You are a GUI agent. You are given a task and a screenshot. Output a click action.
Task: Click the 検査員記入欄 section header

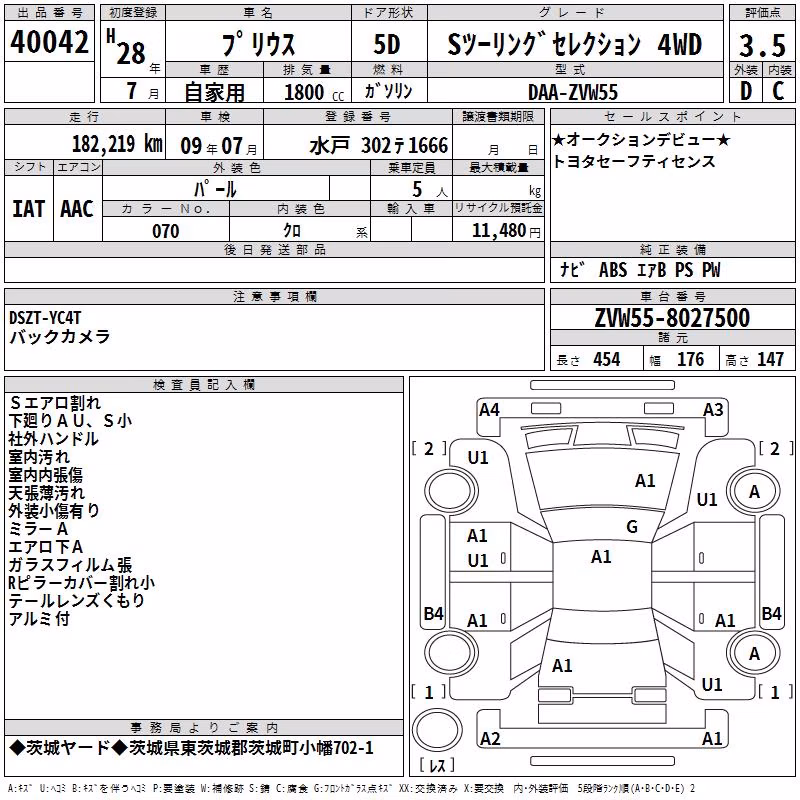tap(204, 385)
